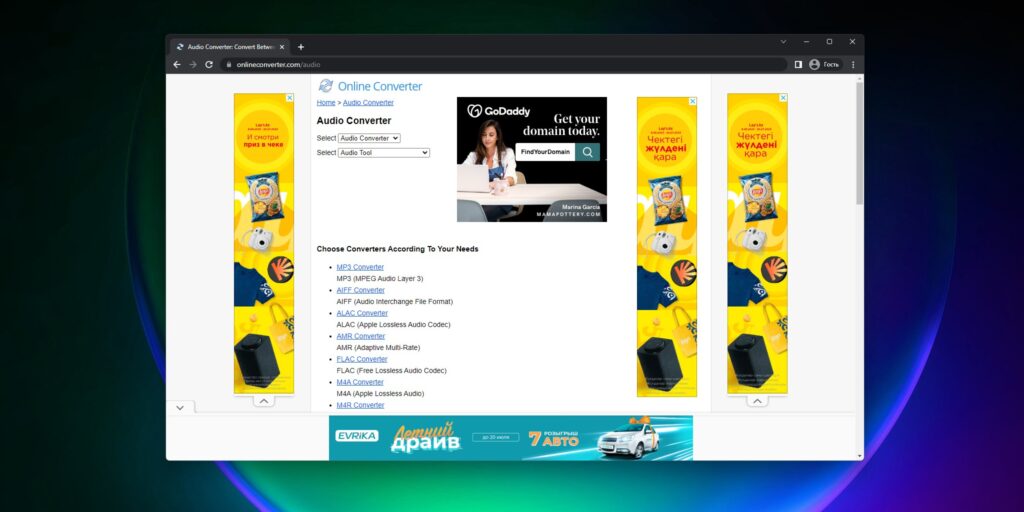Open the M4A Converter link

[x=360, y=382]
